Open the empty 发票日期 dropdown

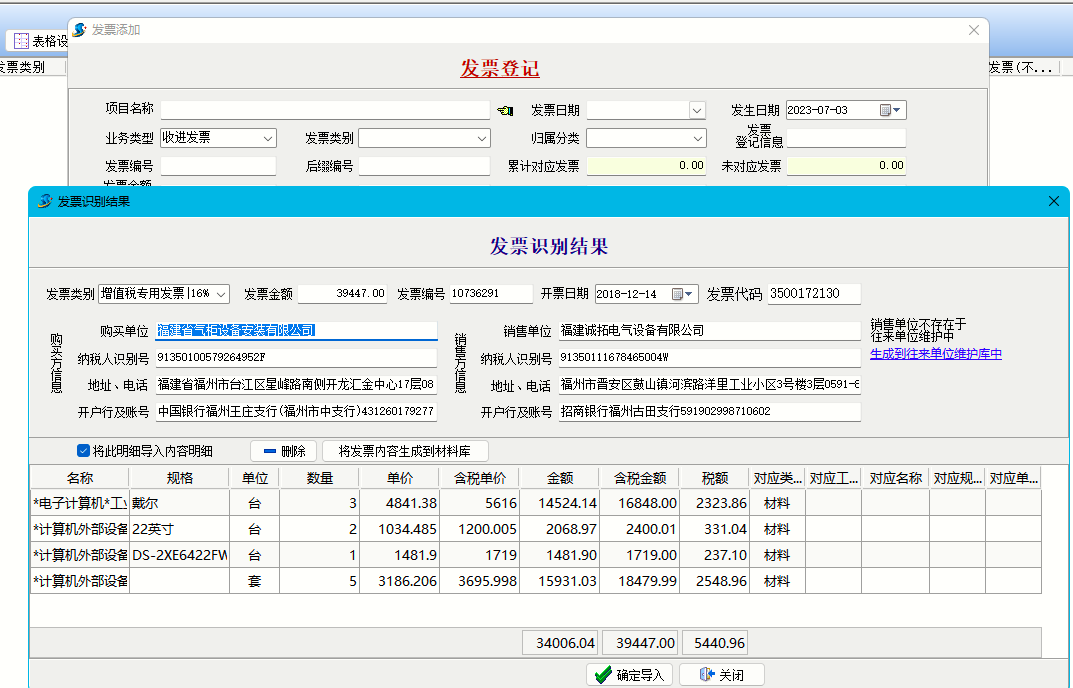(x=698, y=110)
